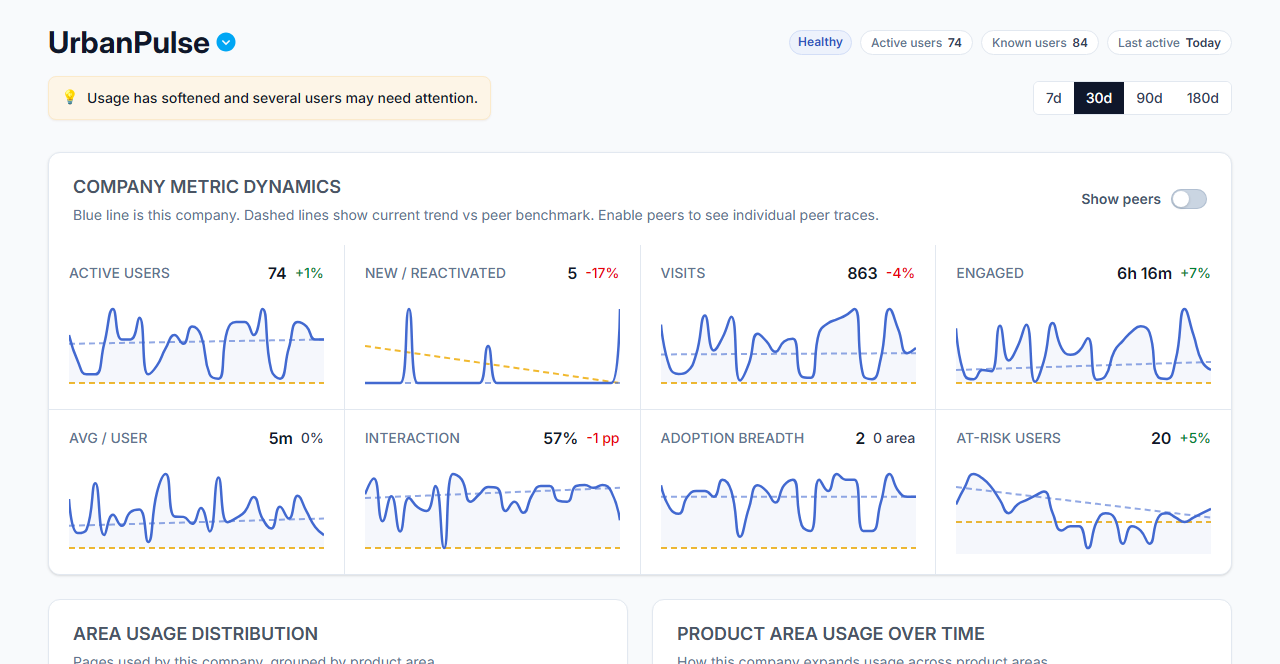This screenshot has height=664, width=1280.
Task: Toggle the Show peers switch
Action: (1189, 199)
